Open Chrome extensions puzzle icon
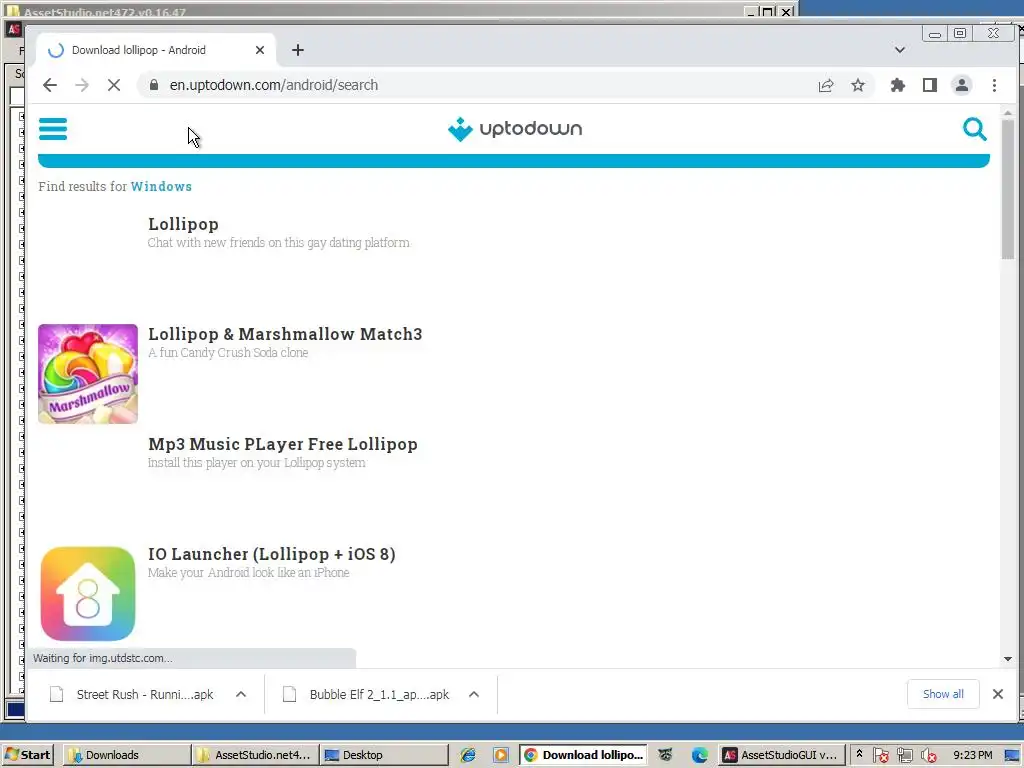 click(898, 85)
